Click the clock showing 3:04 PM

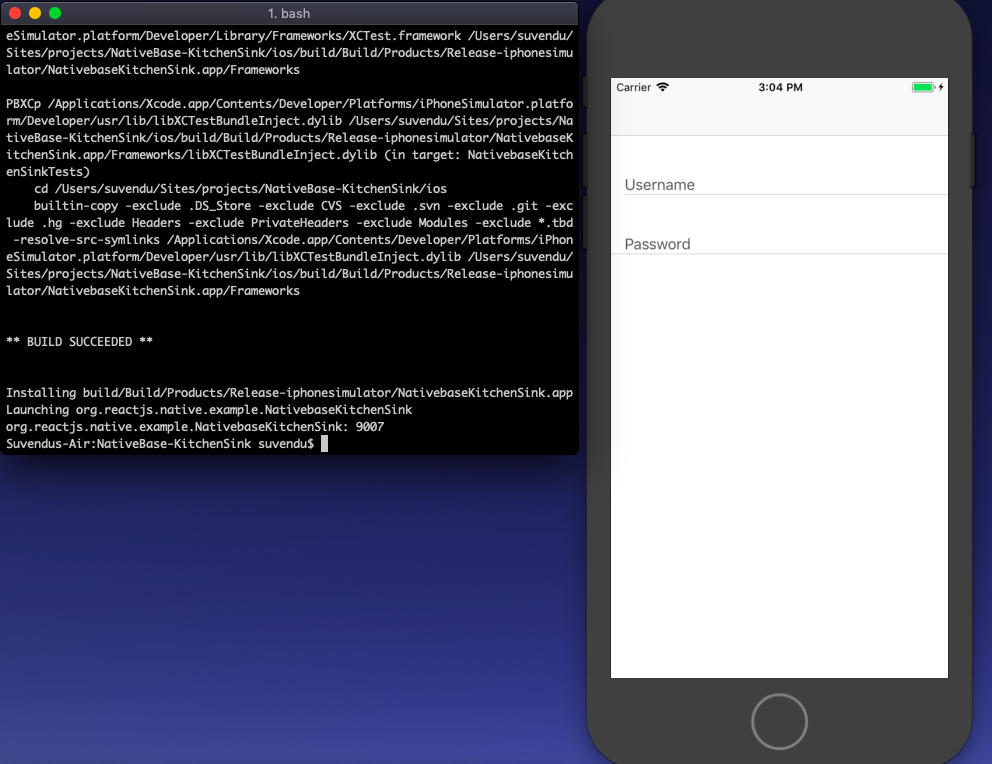click(x=779, y=87)
